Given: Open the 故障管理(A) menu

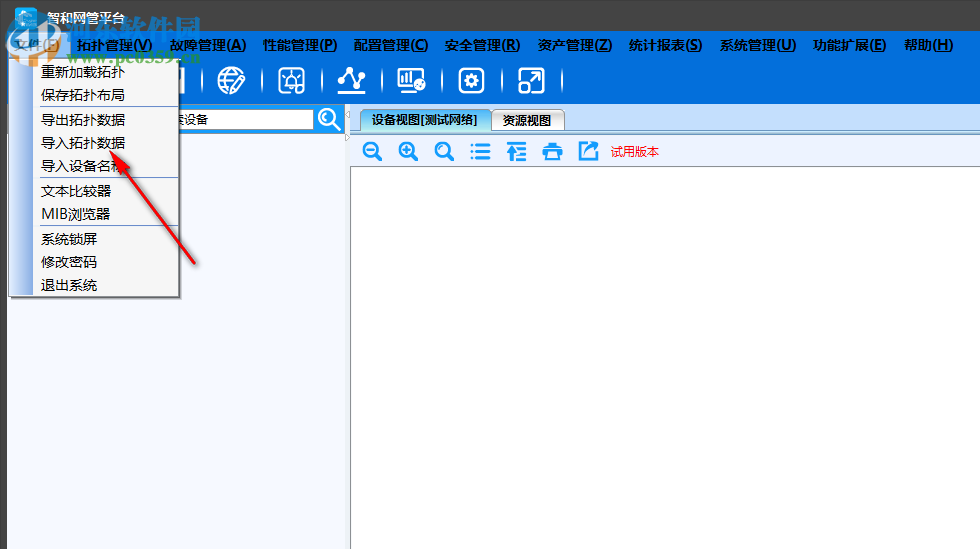Looking at the screenshot, I should [208, 45].
